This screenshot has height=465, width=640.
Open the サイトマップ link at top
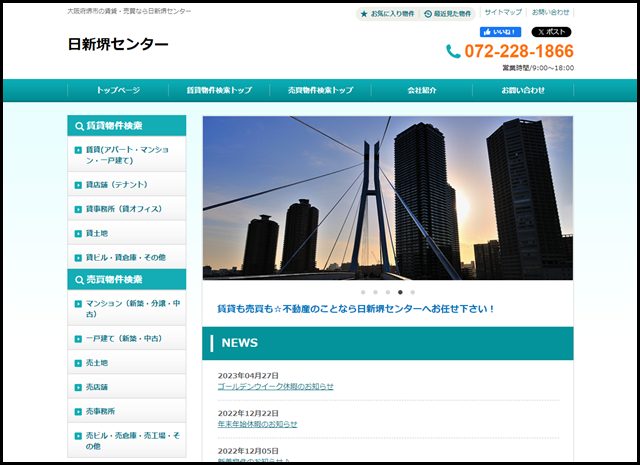[503, 12]
